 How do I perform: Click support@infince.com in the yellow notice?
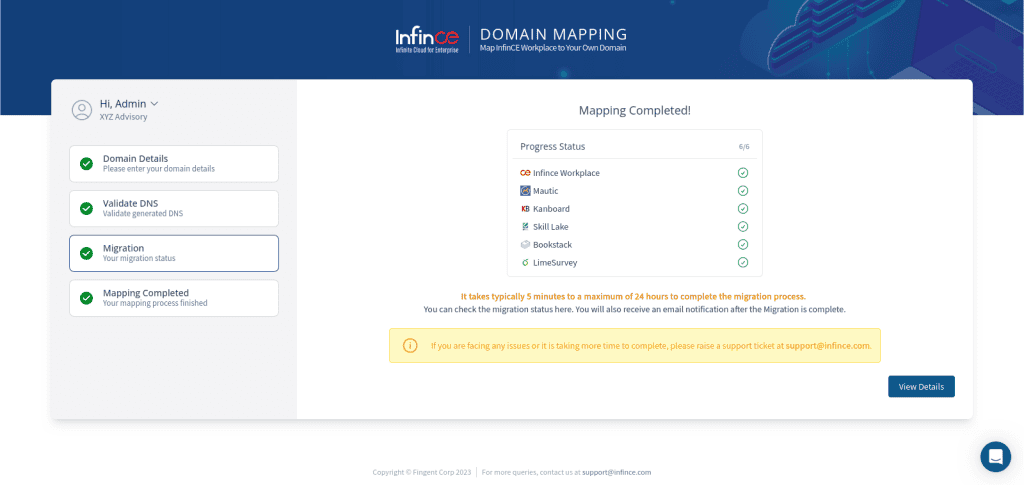pyautogui.click(x=828, y=345)
